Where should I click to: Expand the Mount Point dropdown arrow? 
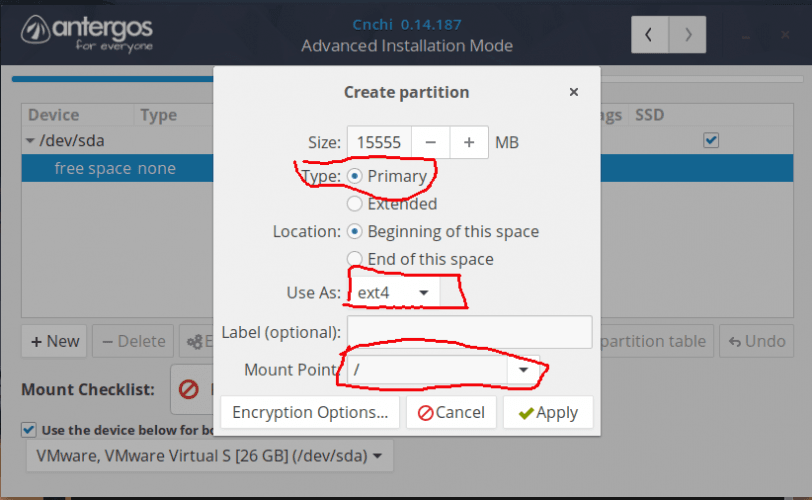[x=524, y=370]
